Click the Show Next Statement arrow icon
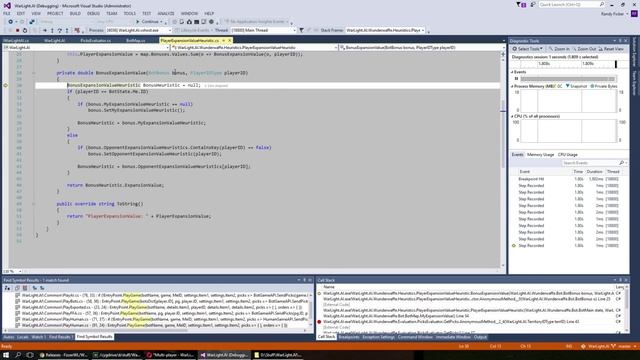Screen dimensions: 640x360 click(x=45, y=30)
